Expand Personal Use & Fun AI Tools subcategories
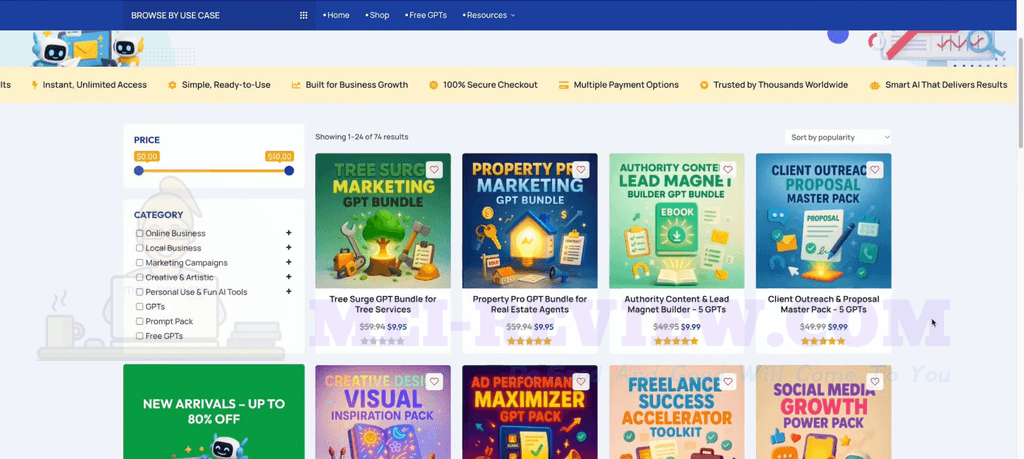The height and width of the screenshot is (459, 1024). (289, 292)
